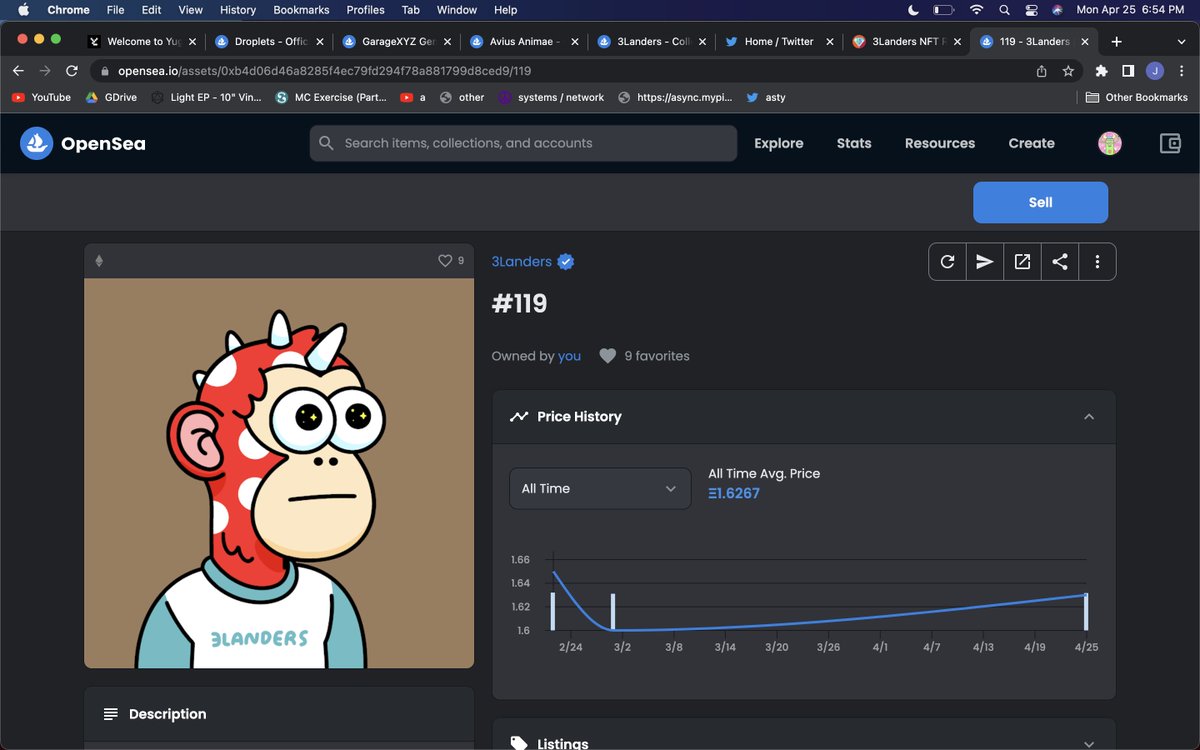Open the 'other' bookmarks folder
The image size is (1200, 750).
coord(462,97)
